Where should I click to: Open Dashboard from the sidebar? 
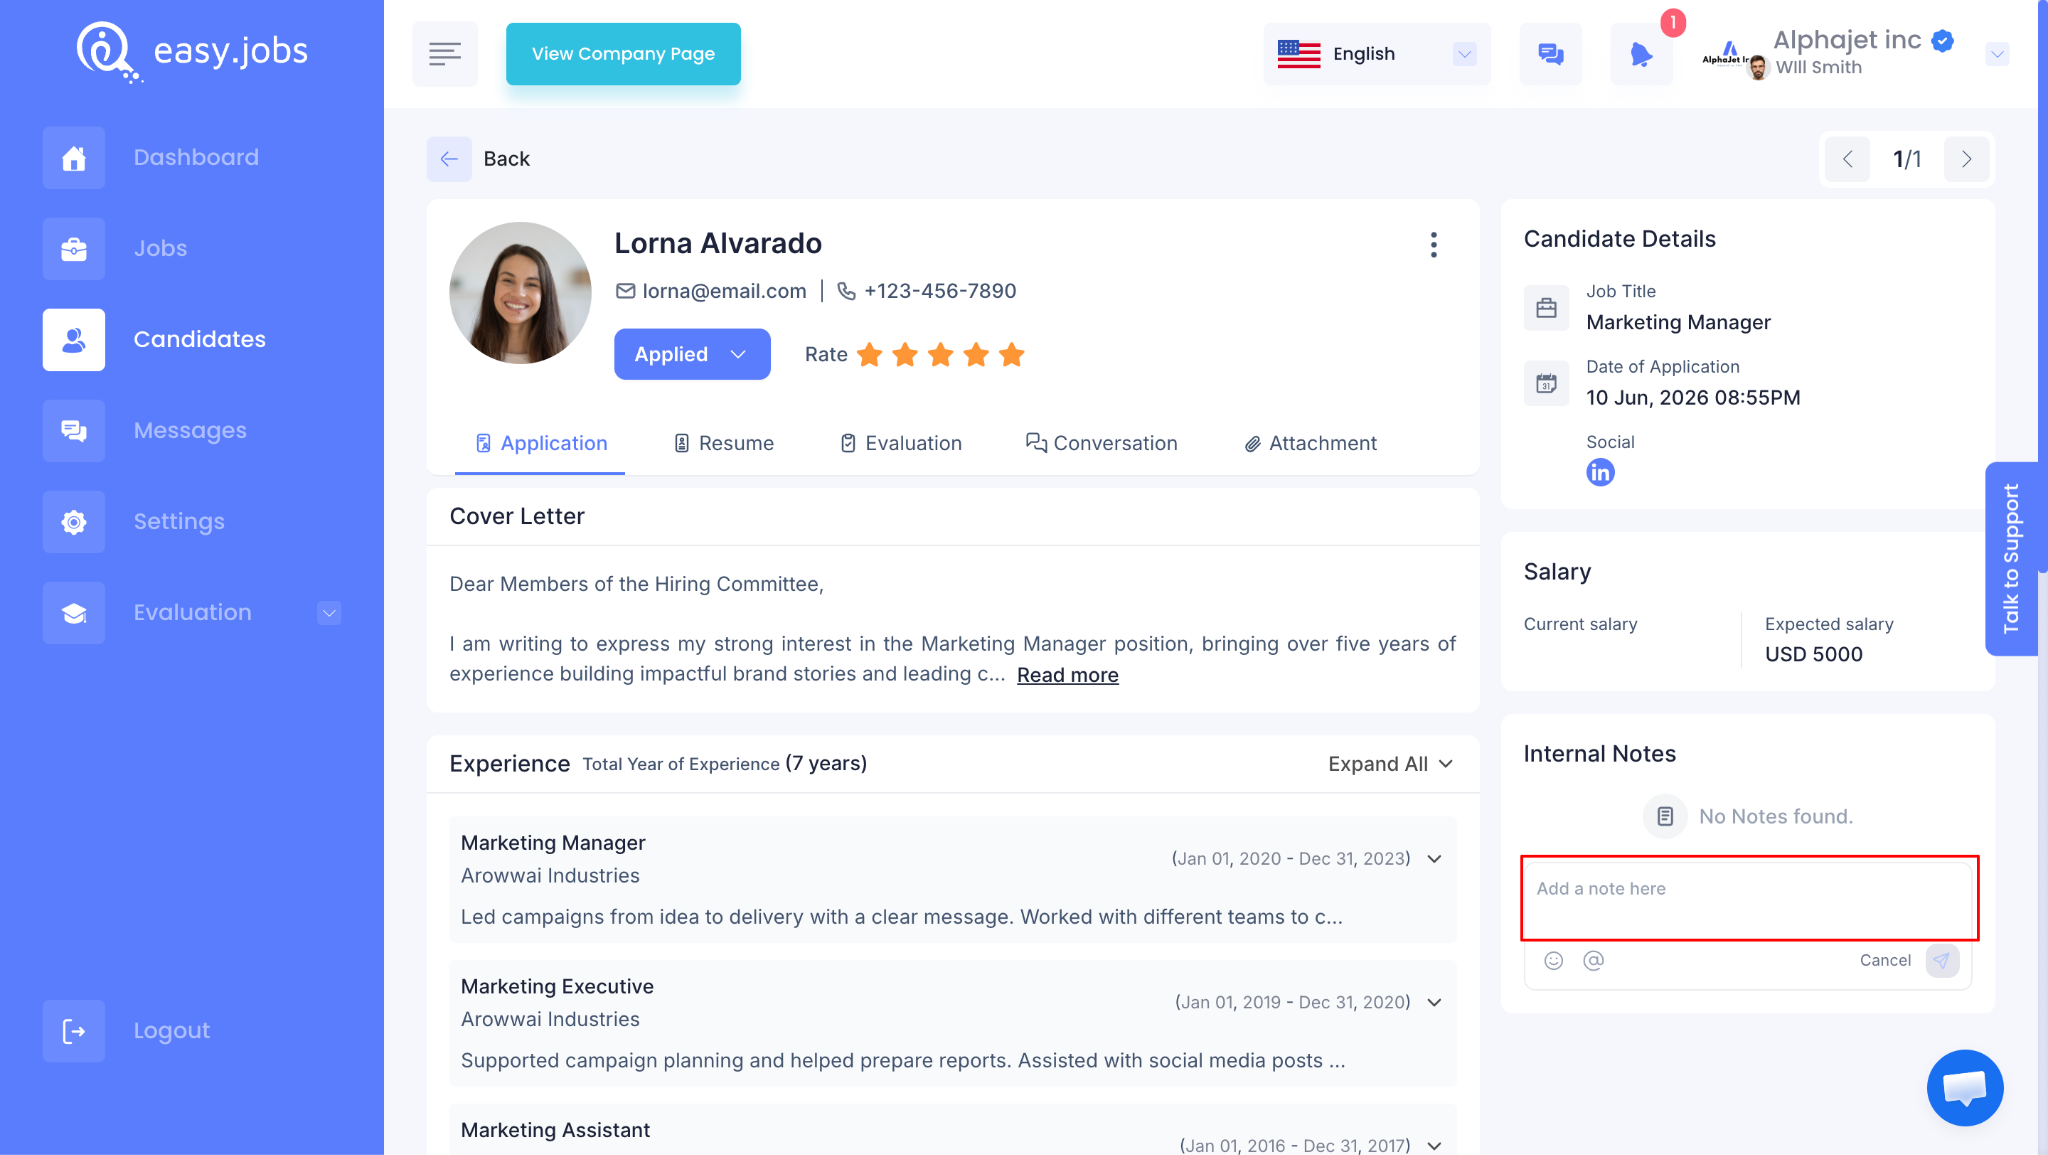(x=196, y=158)
